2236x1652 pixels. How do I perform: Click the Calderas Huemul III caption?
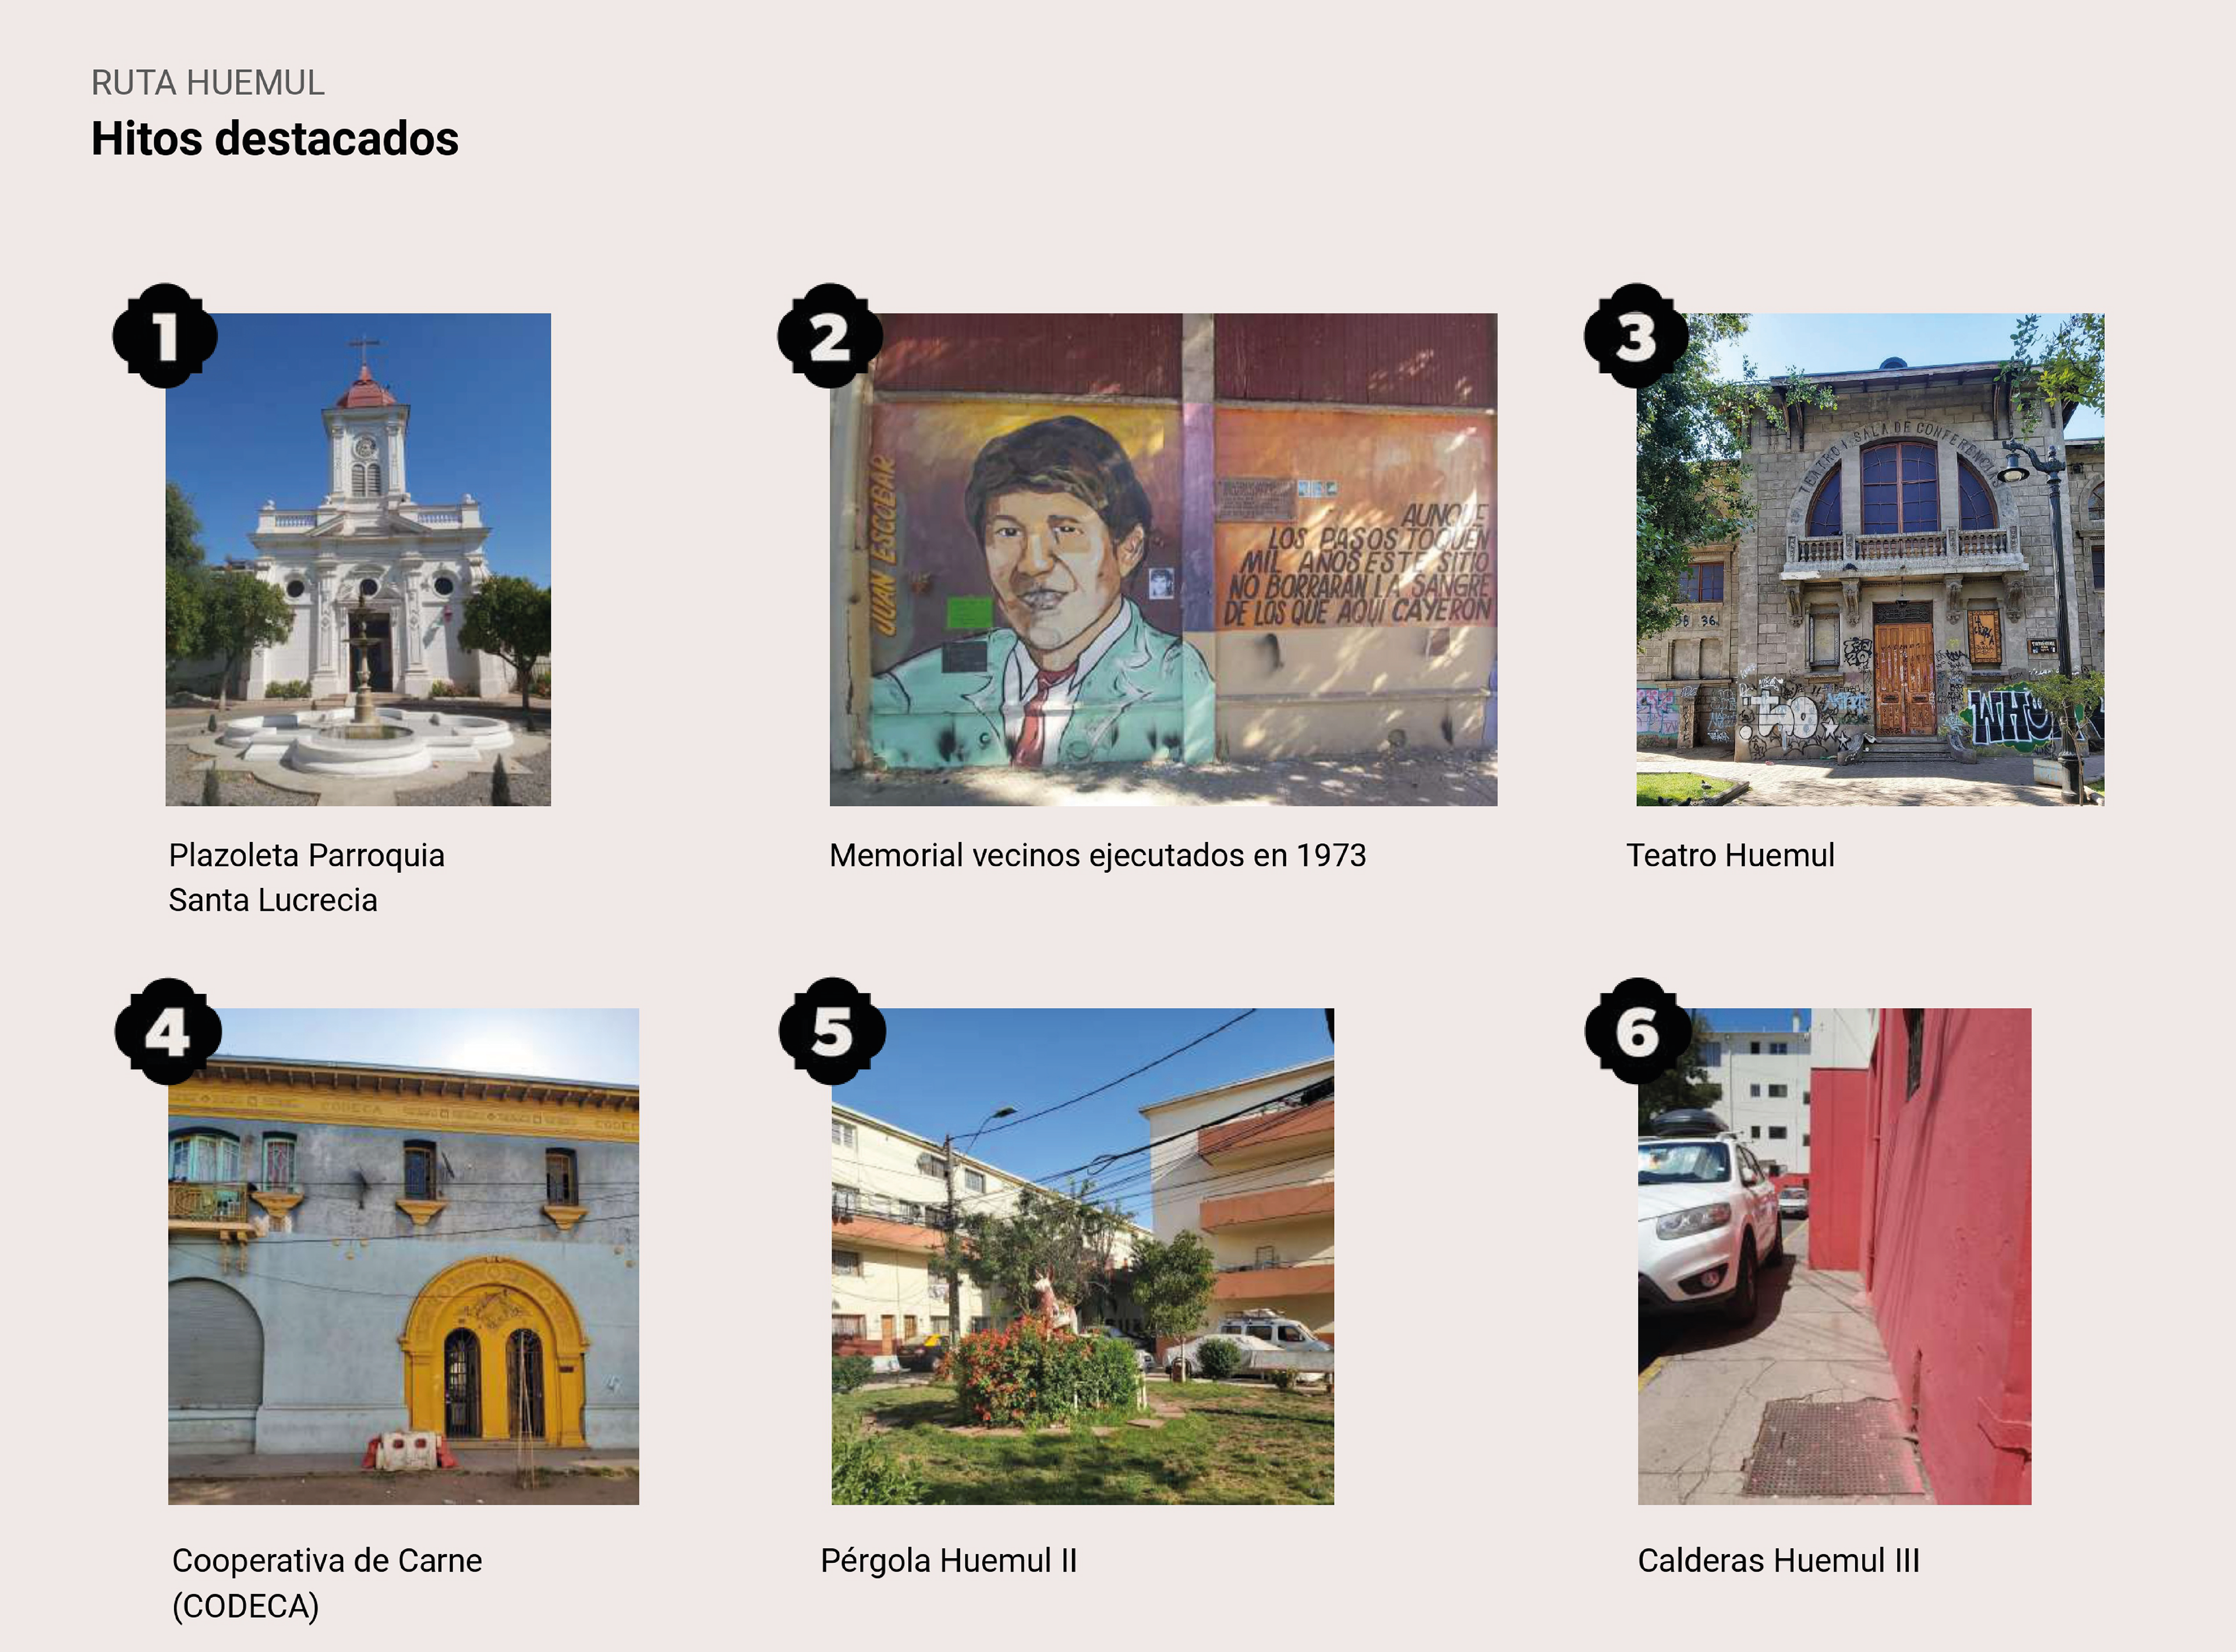[x=1778, y=1560]
